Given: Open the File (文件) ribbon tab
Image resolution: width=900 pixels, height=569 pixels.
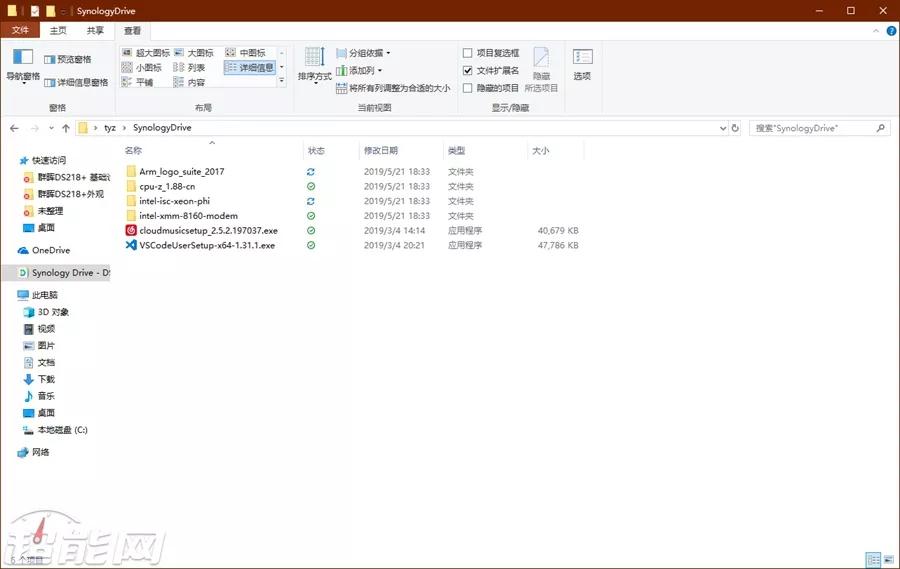Looking at the screenshot, I should click(20, 30).
